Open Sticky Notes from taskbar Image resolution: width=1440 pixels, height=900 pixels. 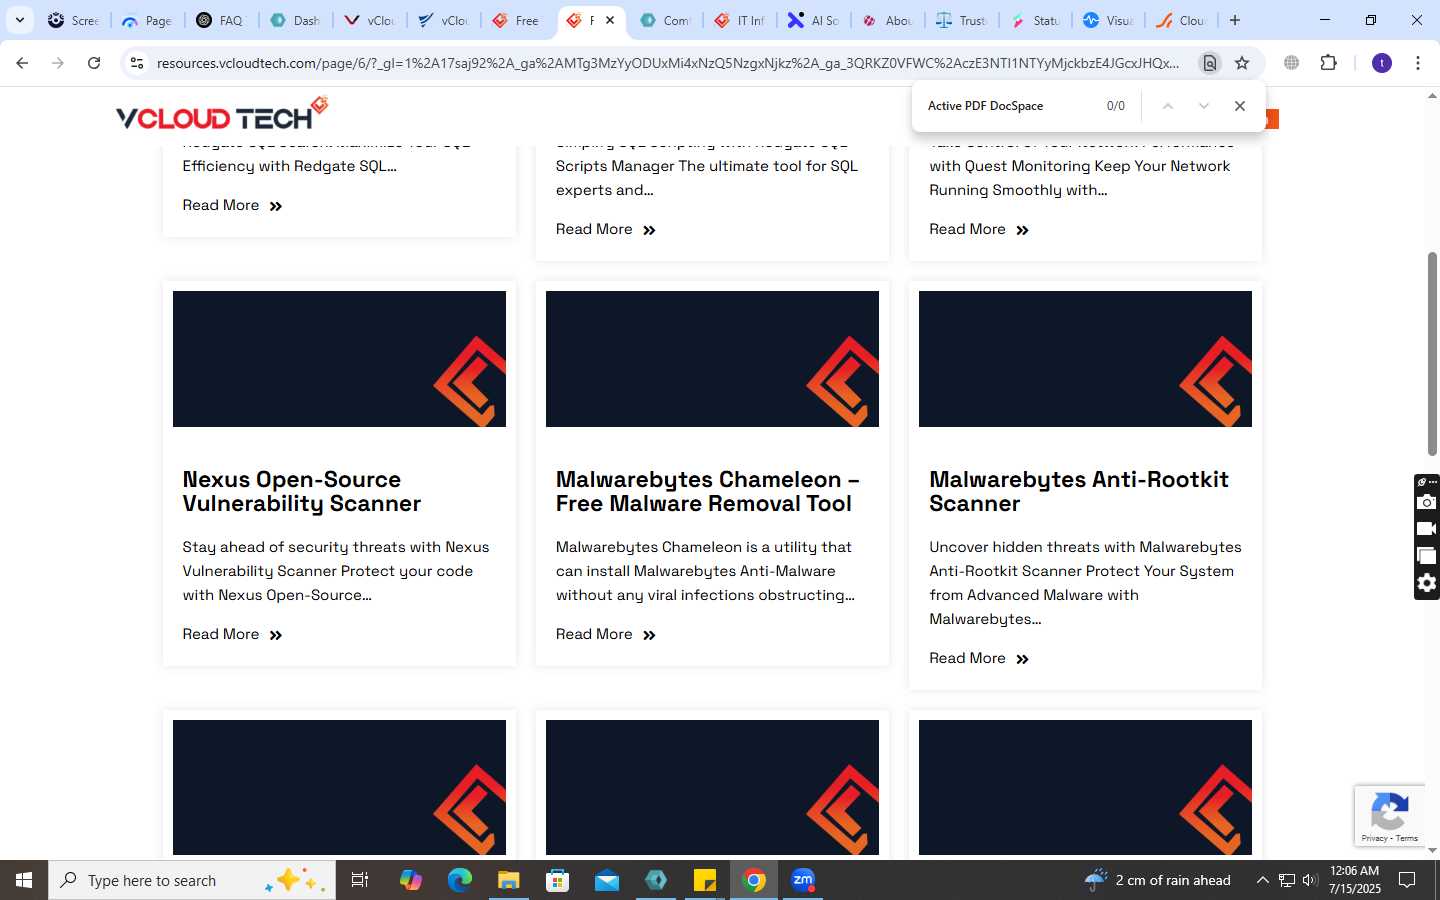coord(705,880)
